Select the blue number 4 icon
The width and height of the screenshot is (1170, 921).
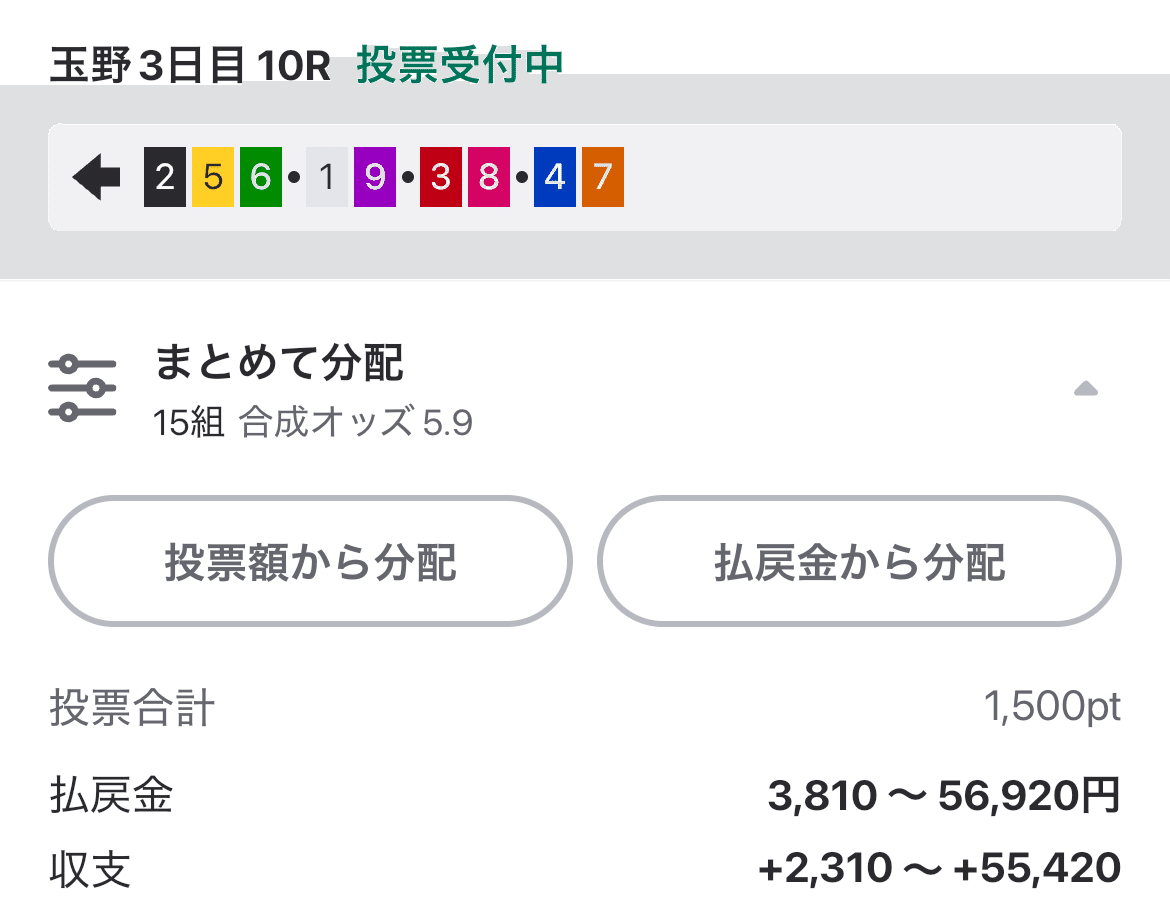point(554,176)
